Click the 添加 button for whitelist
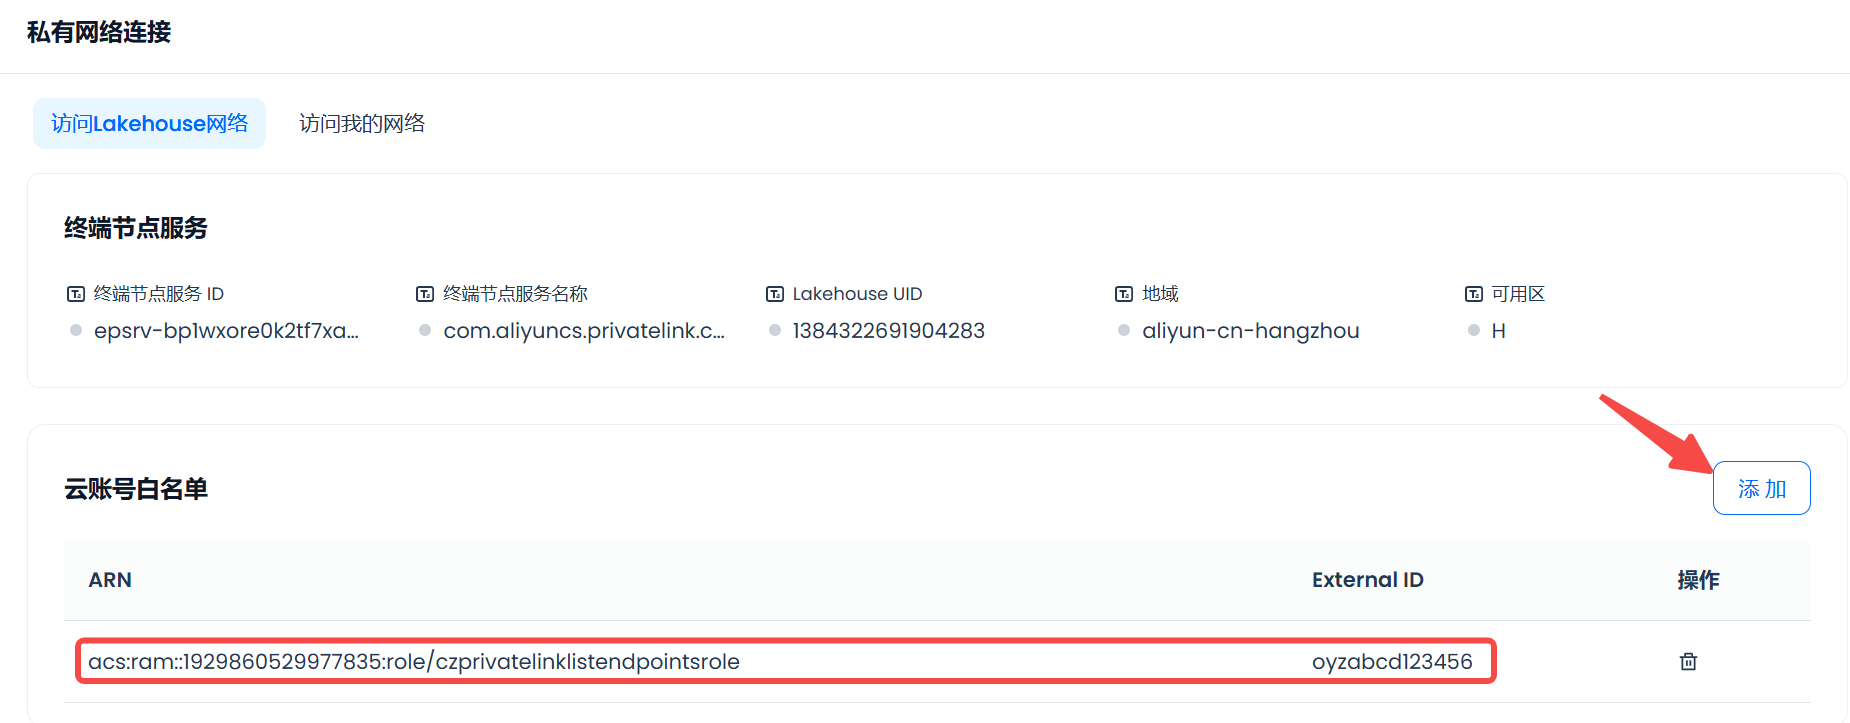This screenshot has width=1850, height=723. 1761,488
